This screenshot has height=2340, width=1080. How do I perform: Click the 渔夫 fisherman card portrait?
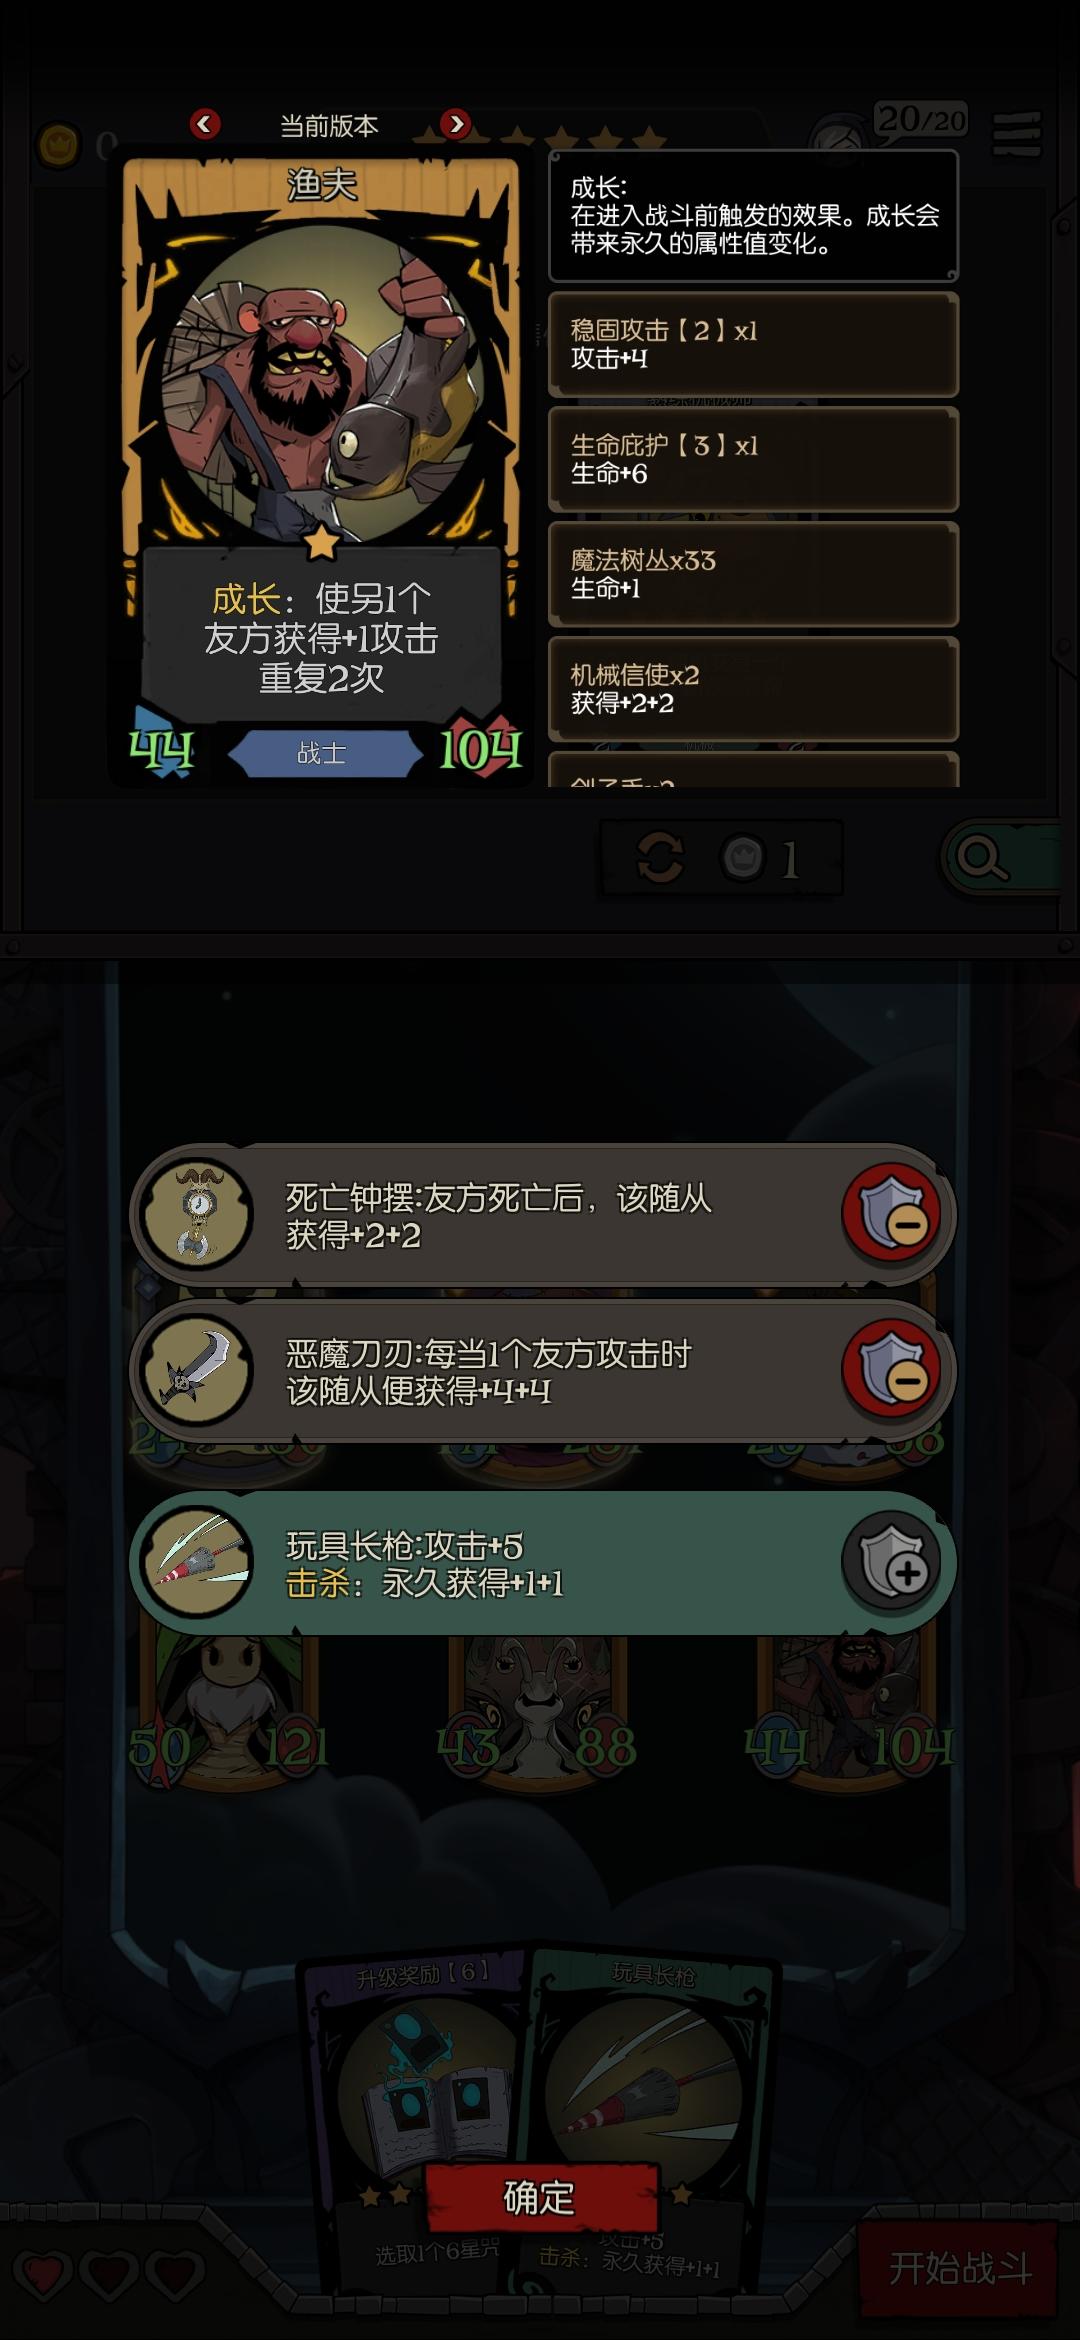322,384
